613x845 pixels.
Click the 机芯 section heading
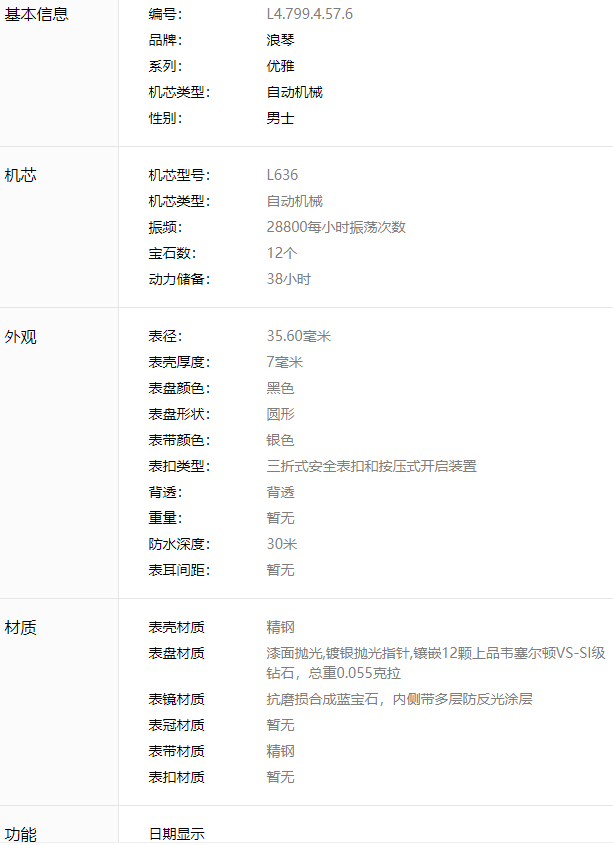point(21,175)
